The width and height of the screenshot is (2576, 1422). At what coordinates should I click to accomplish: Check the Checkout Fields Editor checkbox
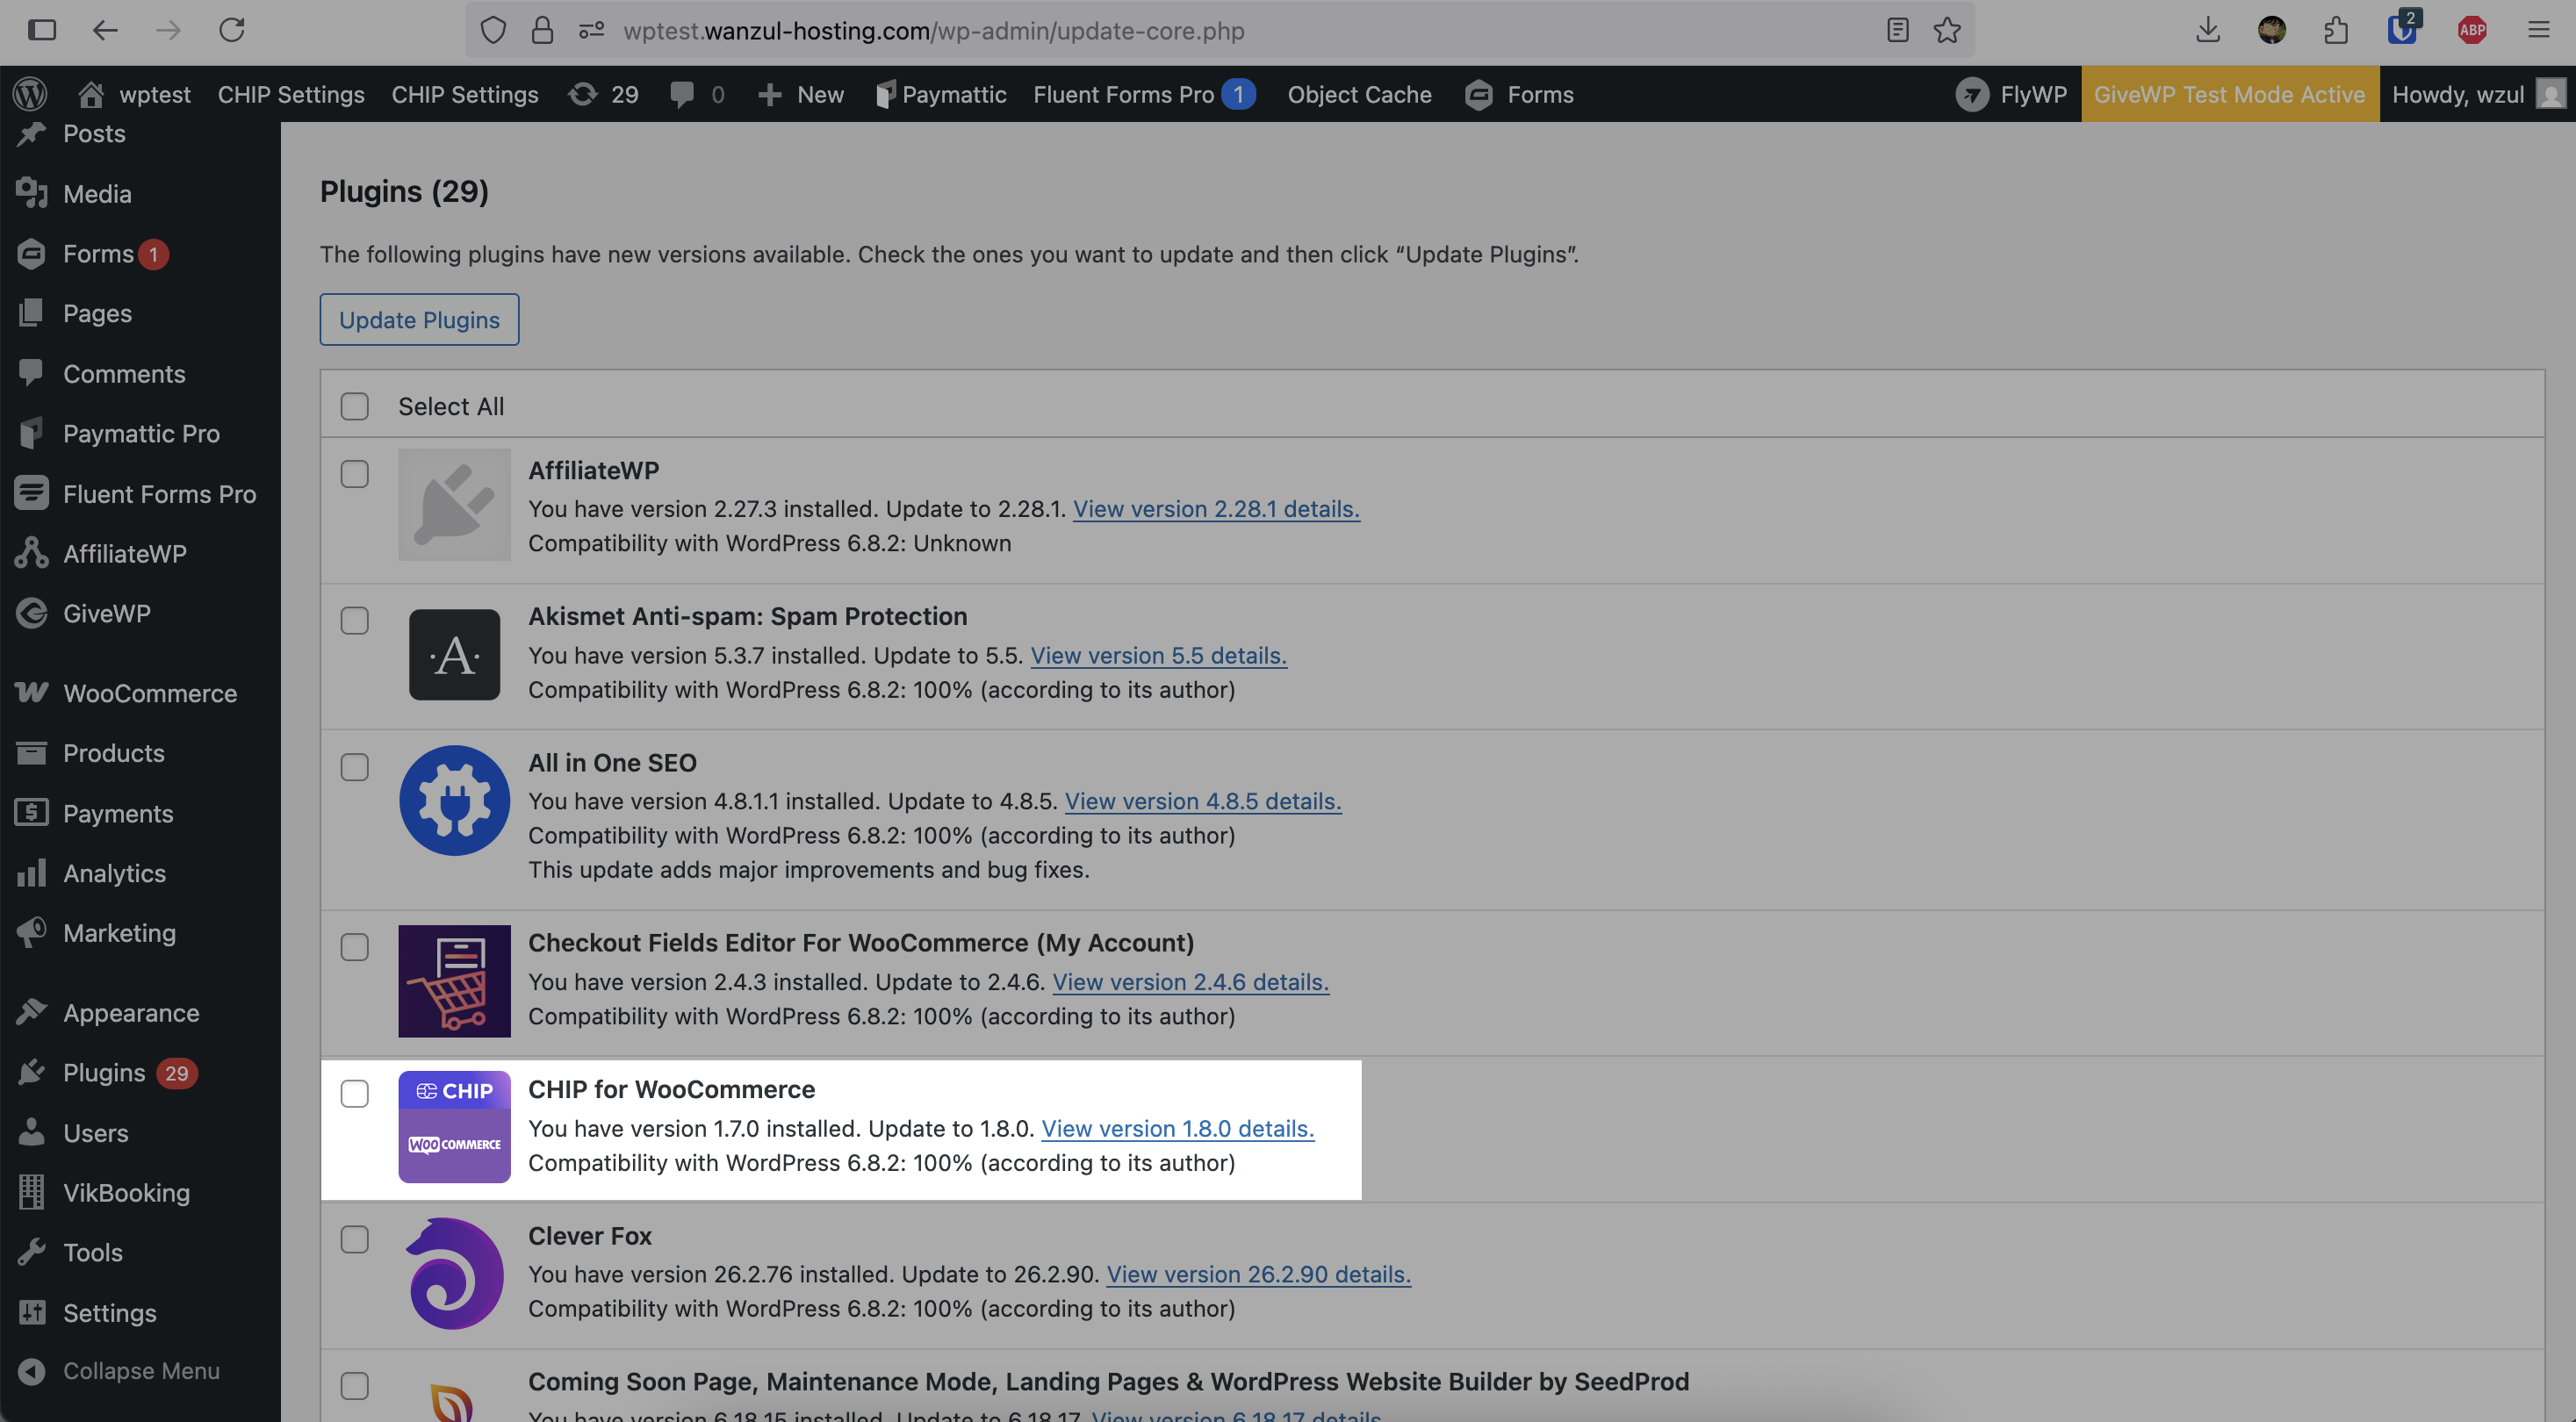[354, 947]
